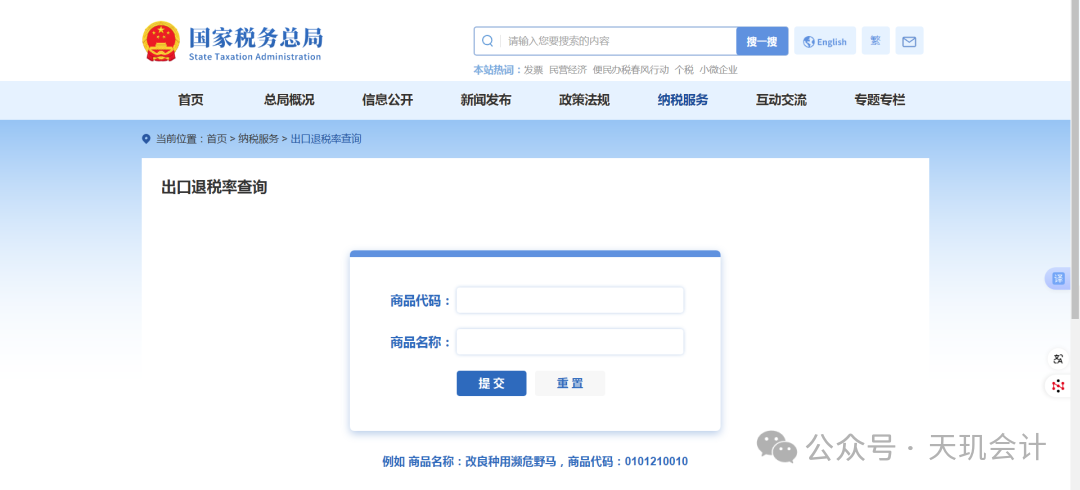1080x490 pixels.
Task: Open the 总局概况 menu
Action: (x=289, y=100)
